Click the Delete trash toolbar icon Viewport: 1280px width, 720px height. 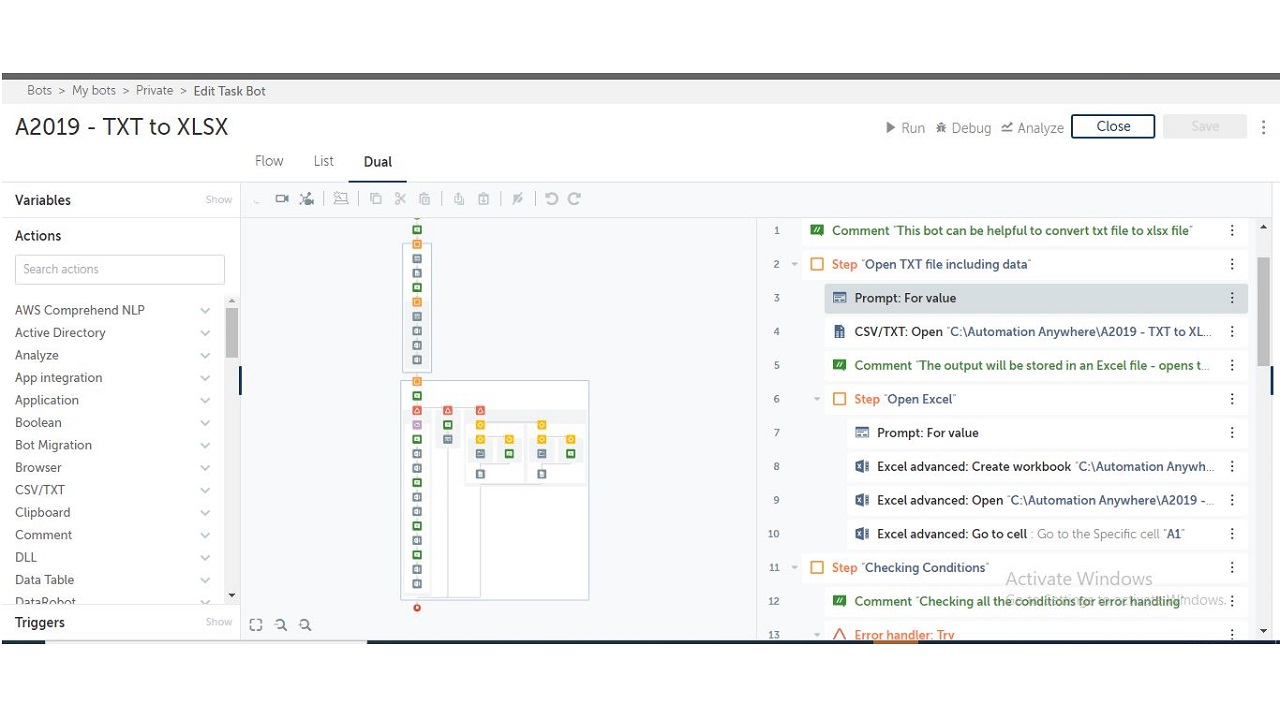425,199
